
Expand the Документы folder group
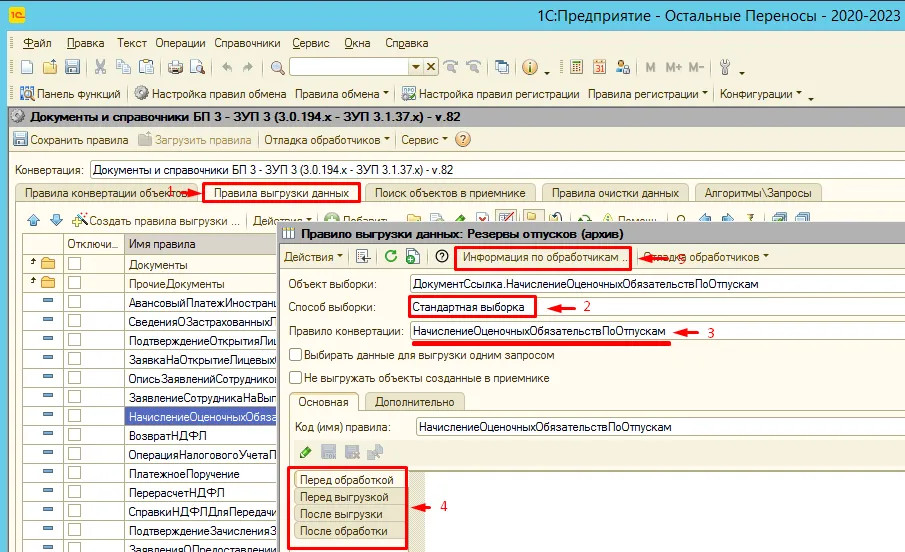click(33, 262)
